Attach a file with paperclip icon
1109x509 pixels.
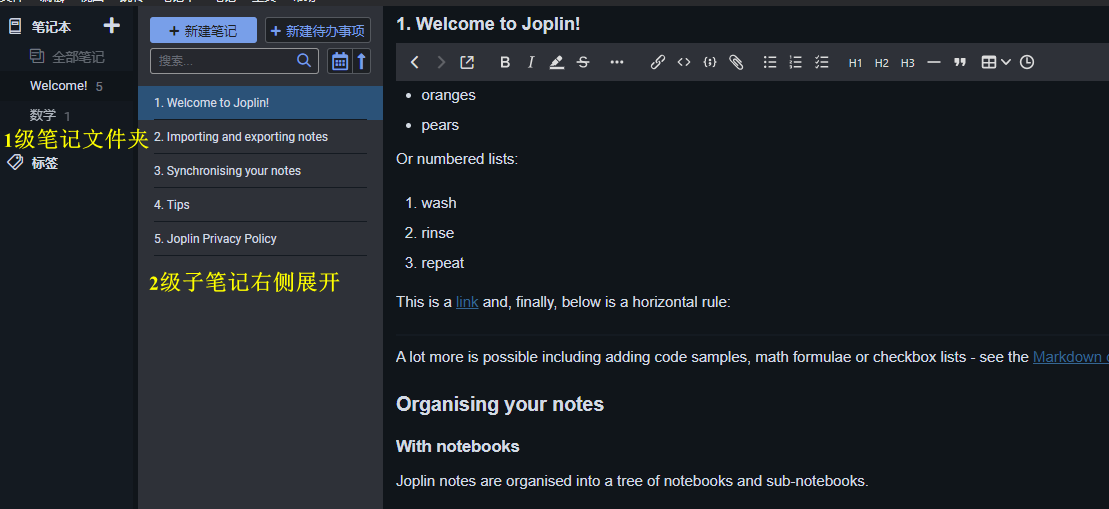[x=736, y=62]
